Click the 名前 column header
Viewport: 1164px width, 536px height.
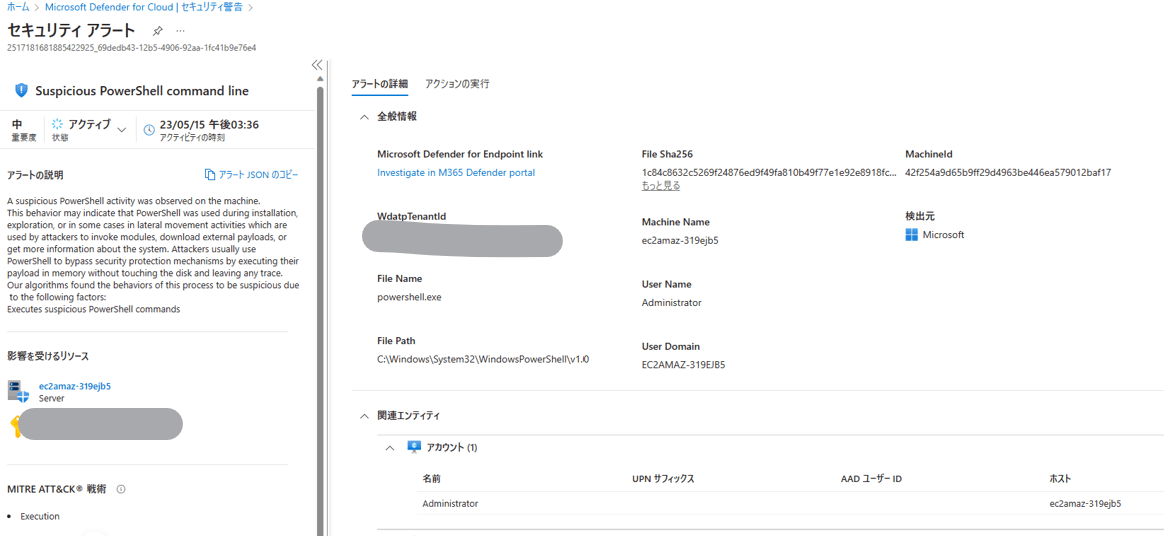[x=432, y=479]
